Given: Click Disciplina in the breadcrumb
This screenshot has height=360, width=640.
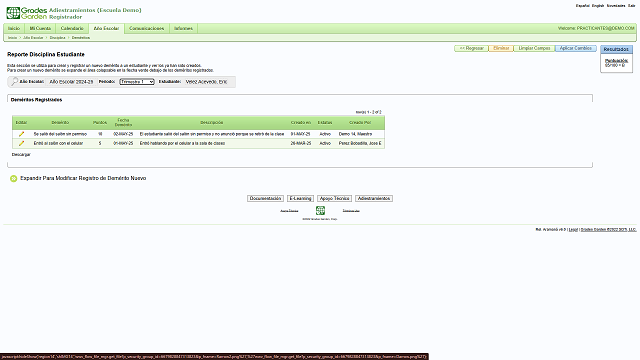Looking at the screenshot, I should tap(58, 38).
